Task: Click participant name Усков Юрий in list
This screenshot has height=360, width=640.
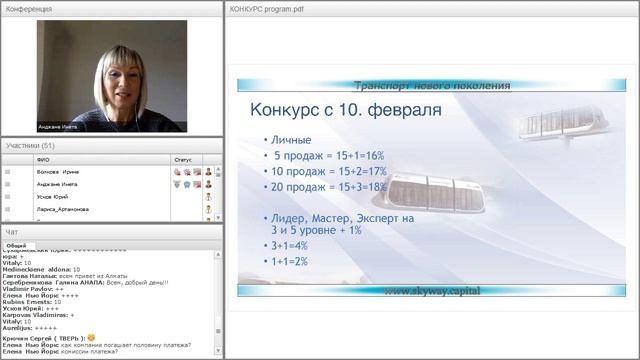Action: pos(52,197)
